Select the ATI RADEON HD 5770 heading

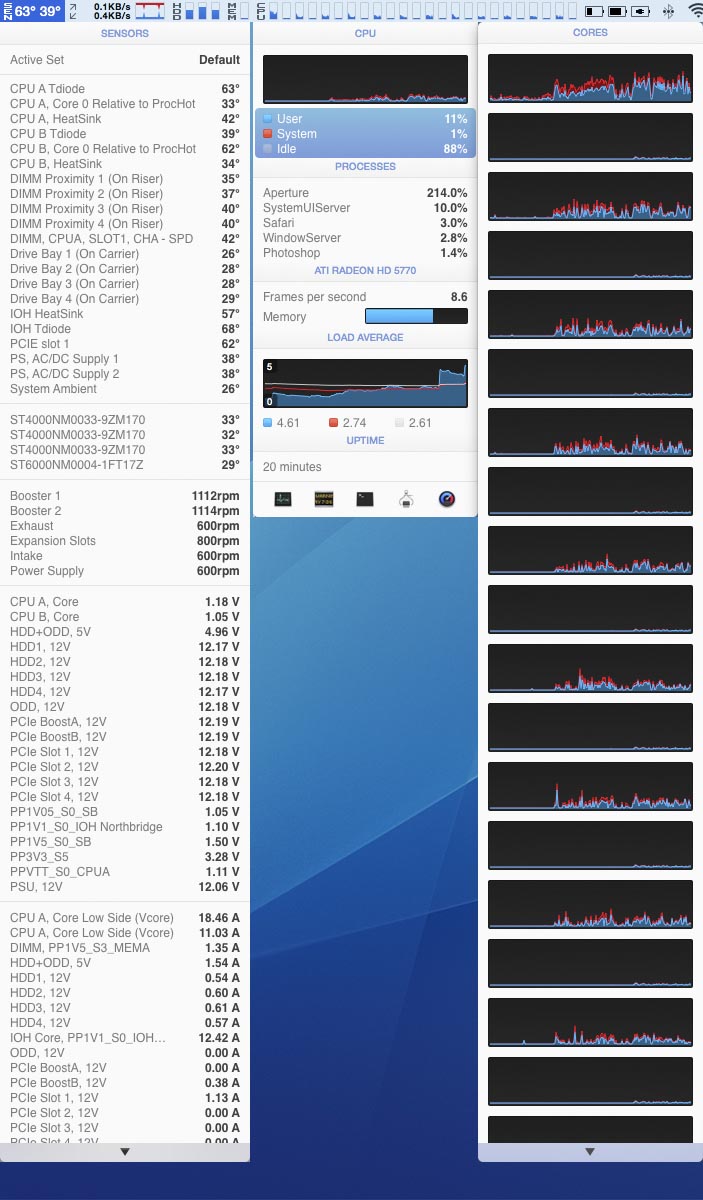pos(365,271)
